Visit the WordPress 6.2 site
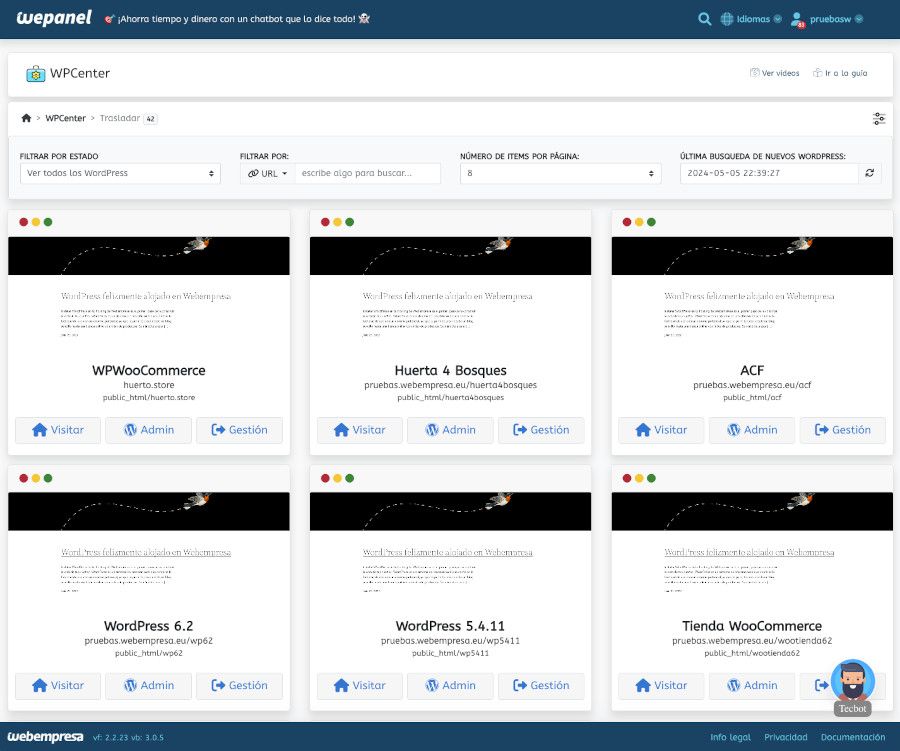The width and height of the screenshot is (900, 751). pos(58,686)
